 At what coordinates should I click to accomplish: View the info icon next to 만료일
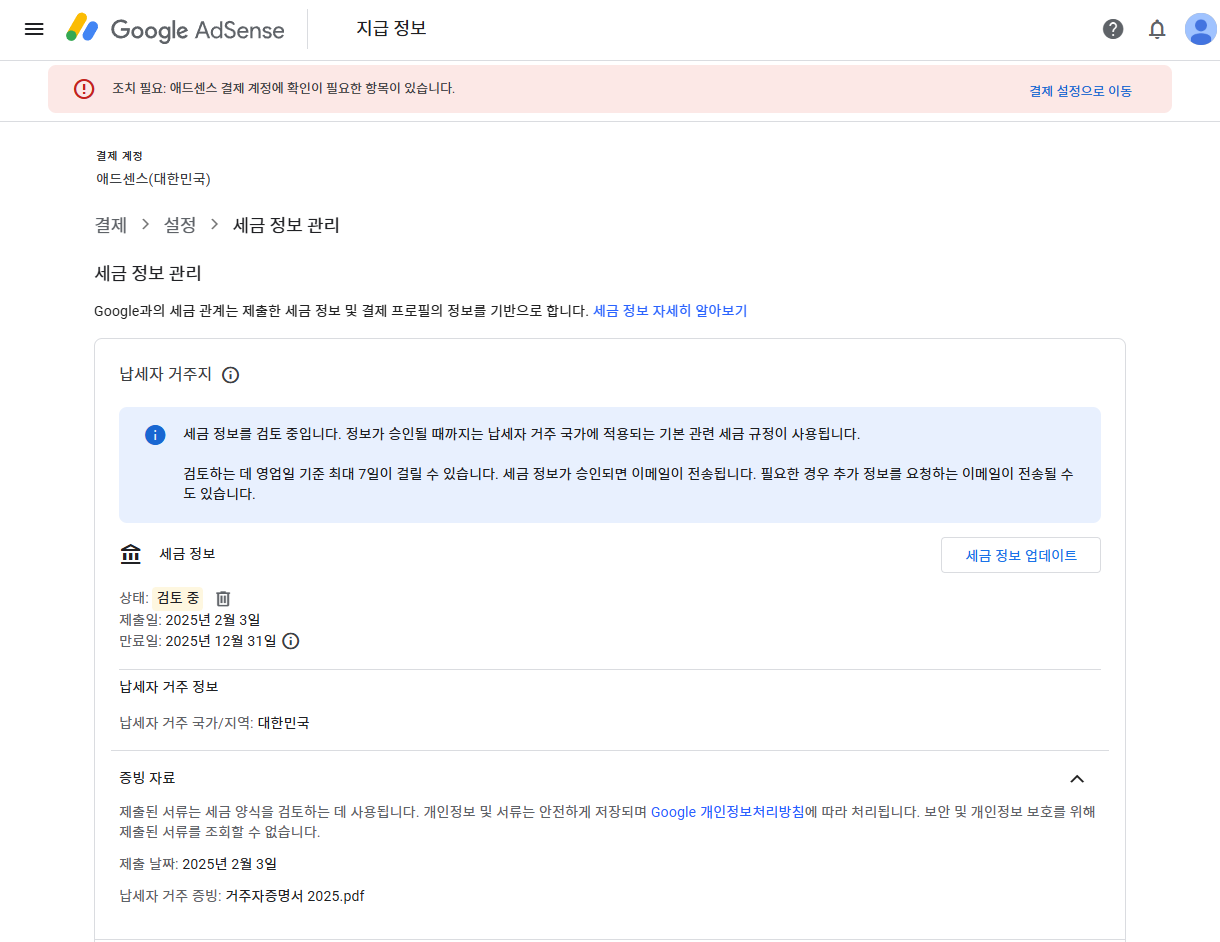click(x=290, y=641)
